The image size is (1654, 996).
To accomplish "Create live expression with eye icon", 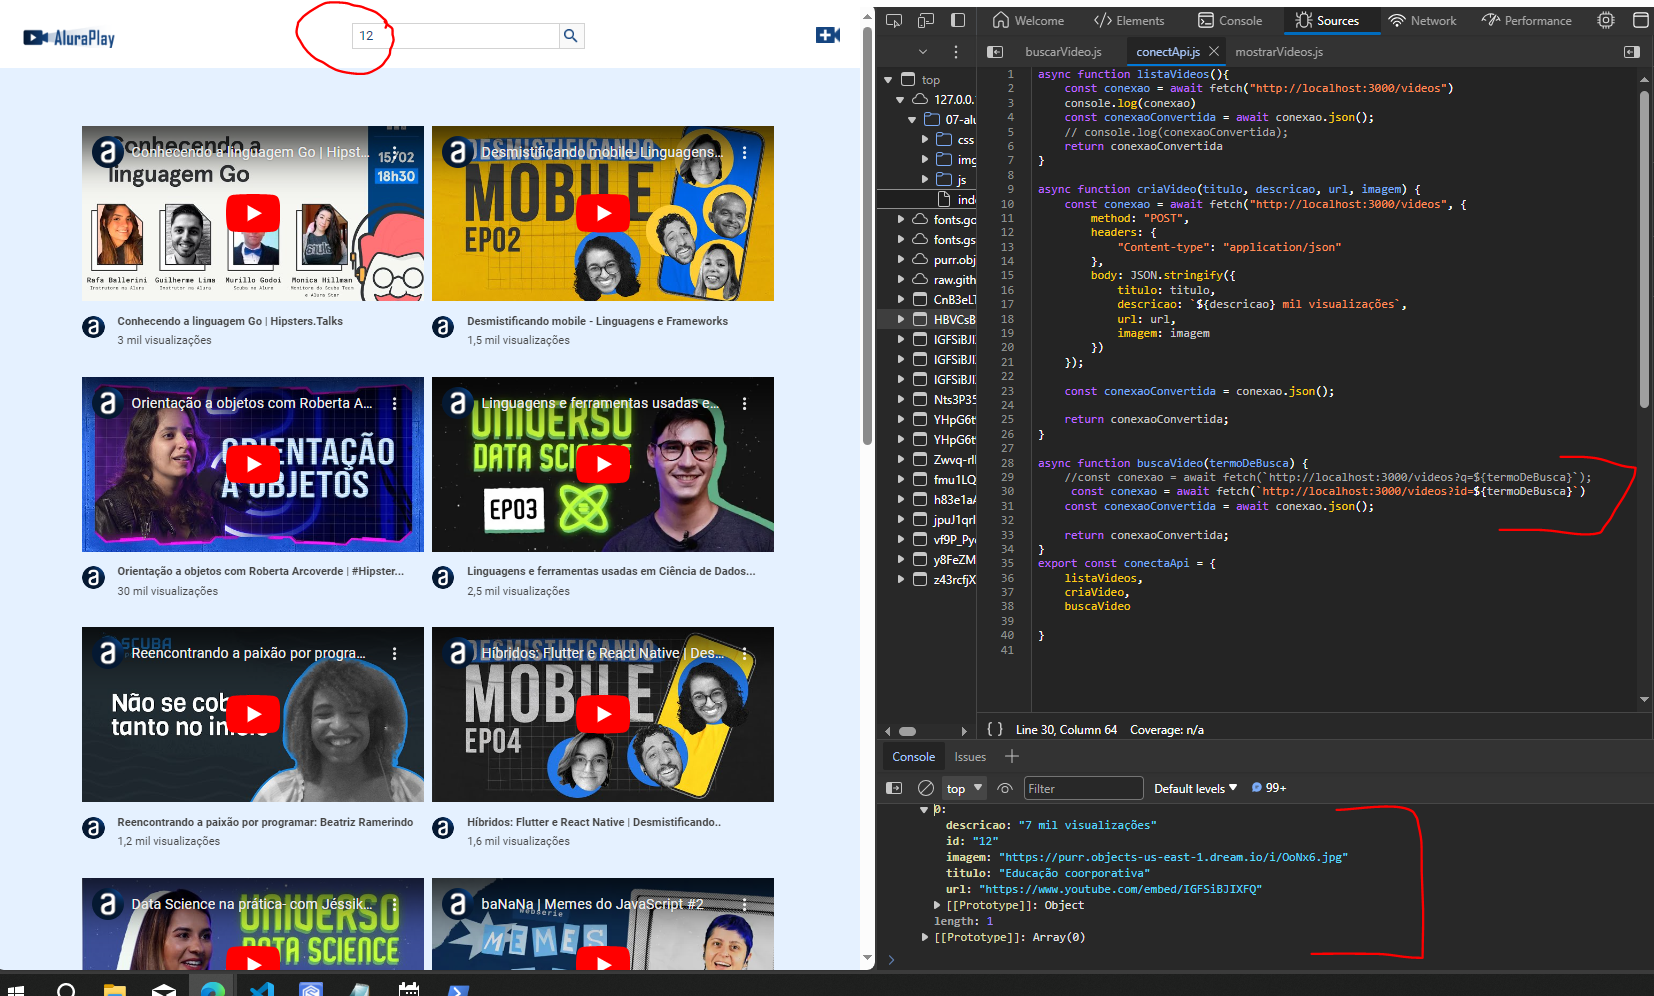I will point(1005,788).
